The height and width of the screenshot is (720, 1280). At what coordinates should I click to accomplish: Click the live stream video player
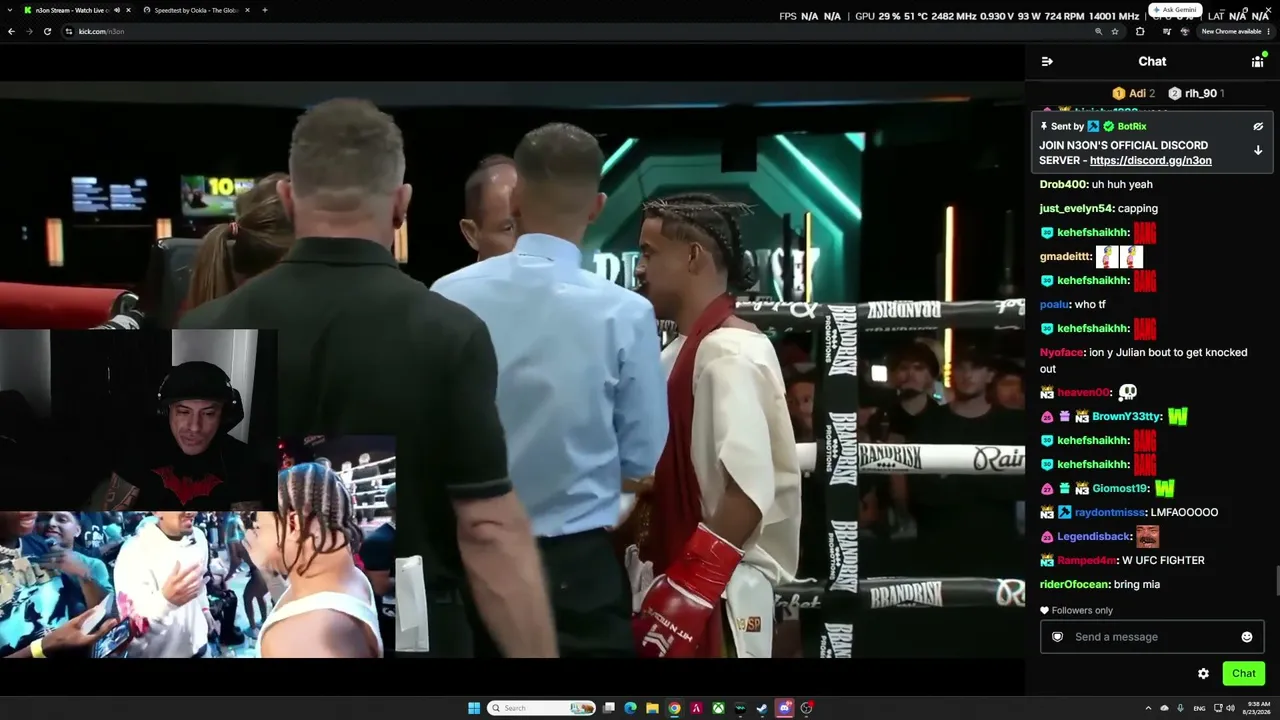click(x=512, y=370)
